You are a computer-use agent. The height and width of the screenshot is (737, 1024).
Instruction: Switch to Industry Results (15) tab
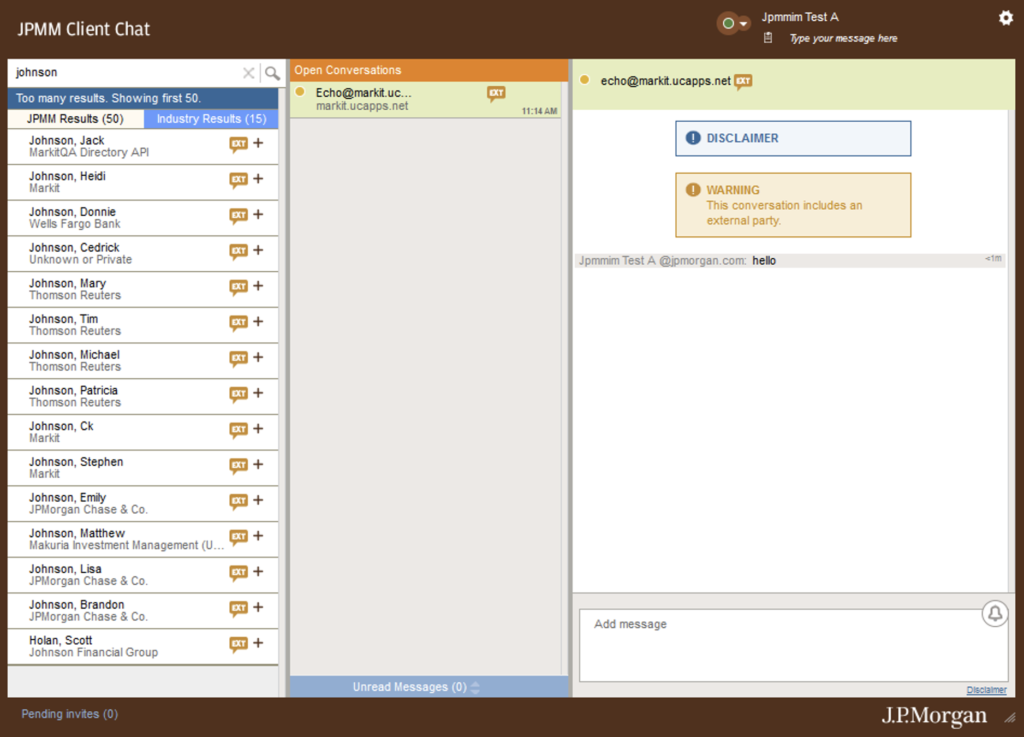pyautogui.click(x=211, y=119)
